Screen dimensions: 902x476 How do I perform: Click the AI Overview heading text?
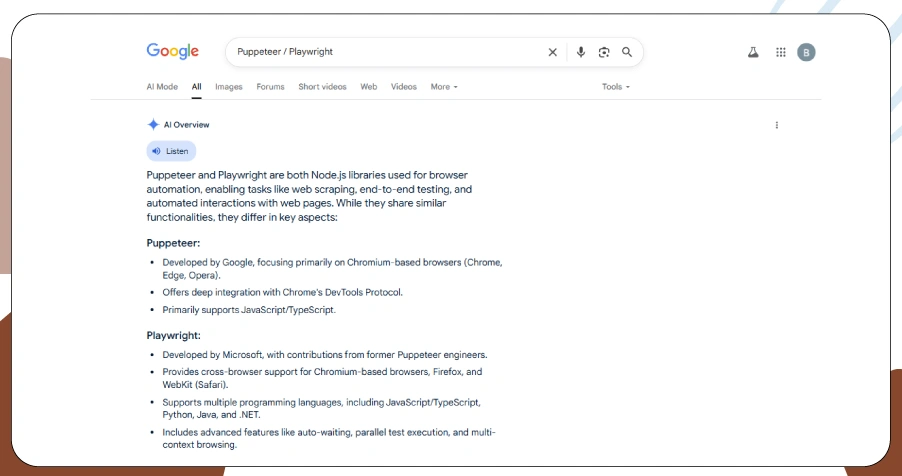[x=187, y=124]
